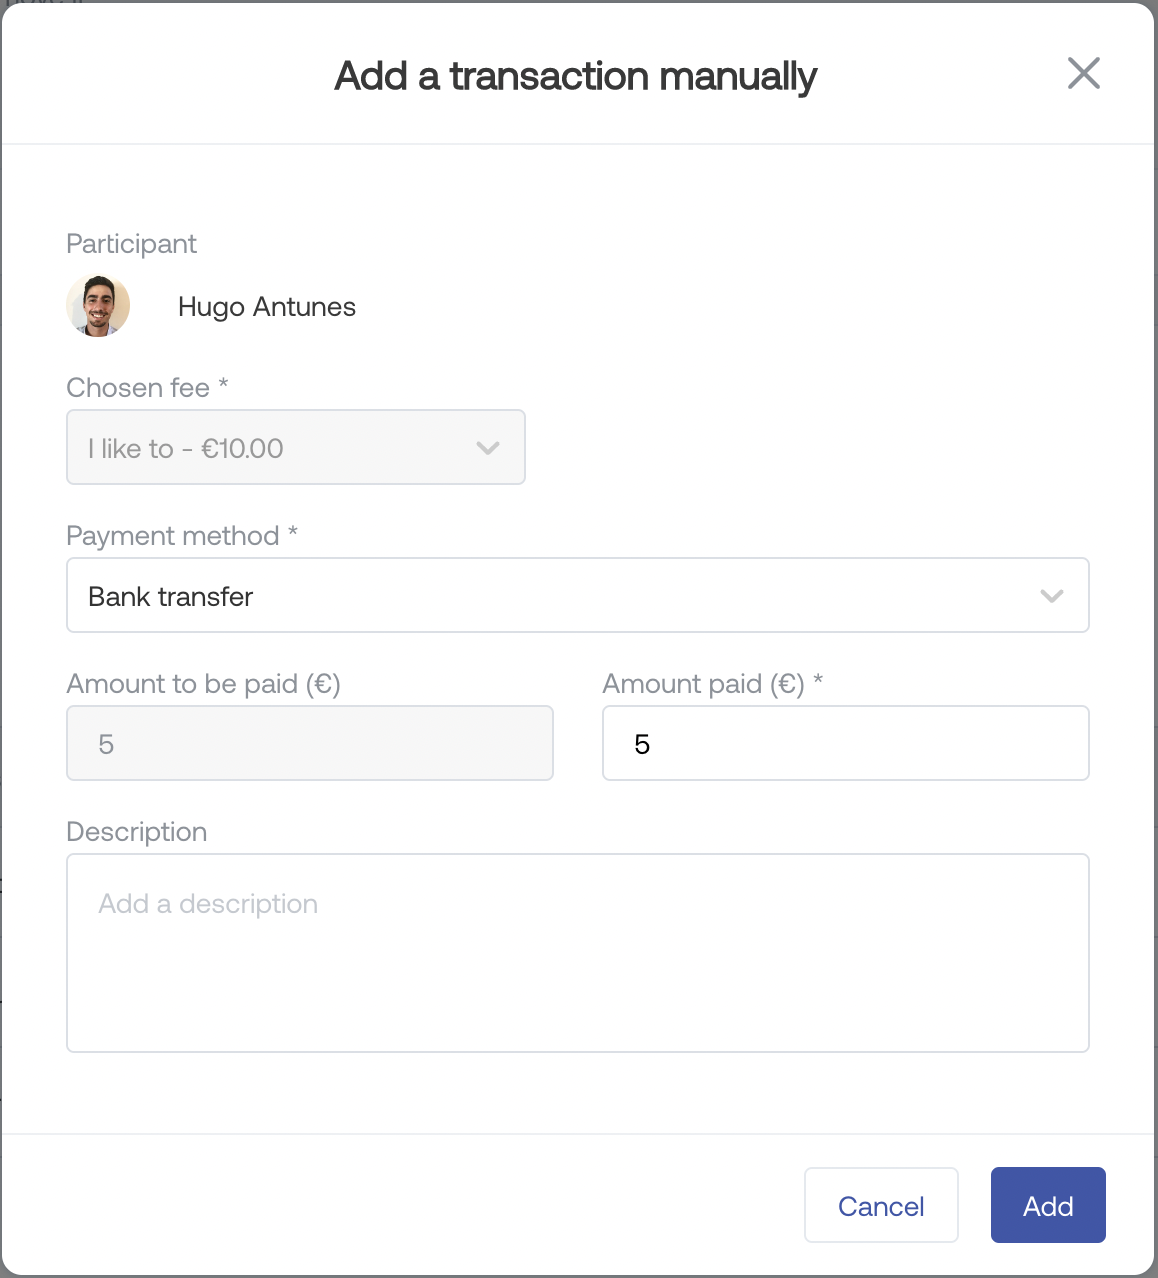
Task: Click the Amount to be paid field
Action: (x=309, y=743)
